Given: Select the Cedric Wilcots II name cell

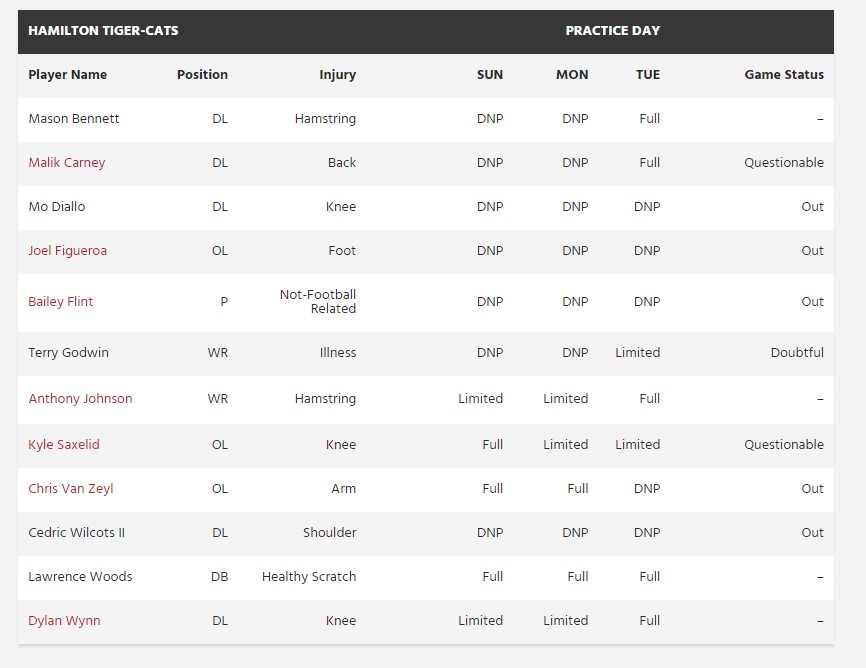Looking at the screenshot, I should pyautogui.click(x=77, y=533).
